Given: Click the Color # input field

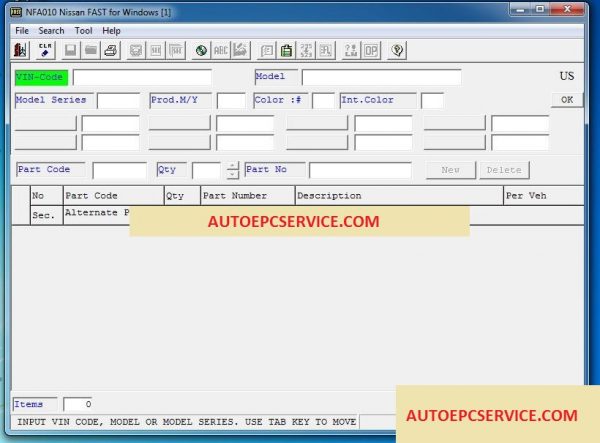Looking at the screenshot, I should pyautogui.click(x=323, y=101).
